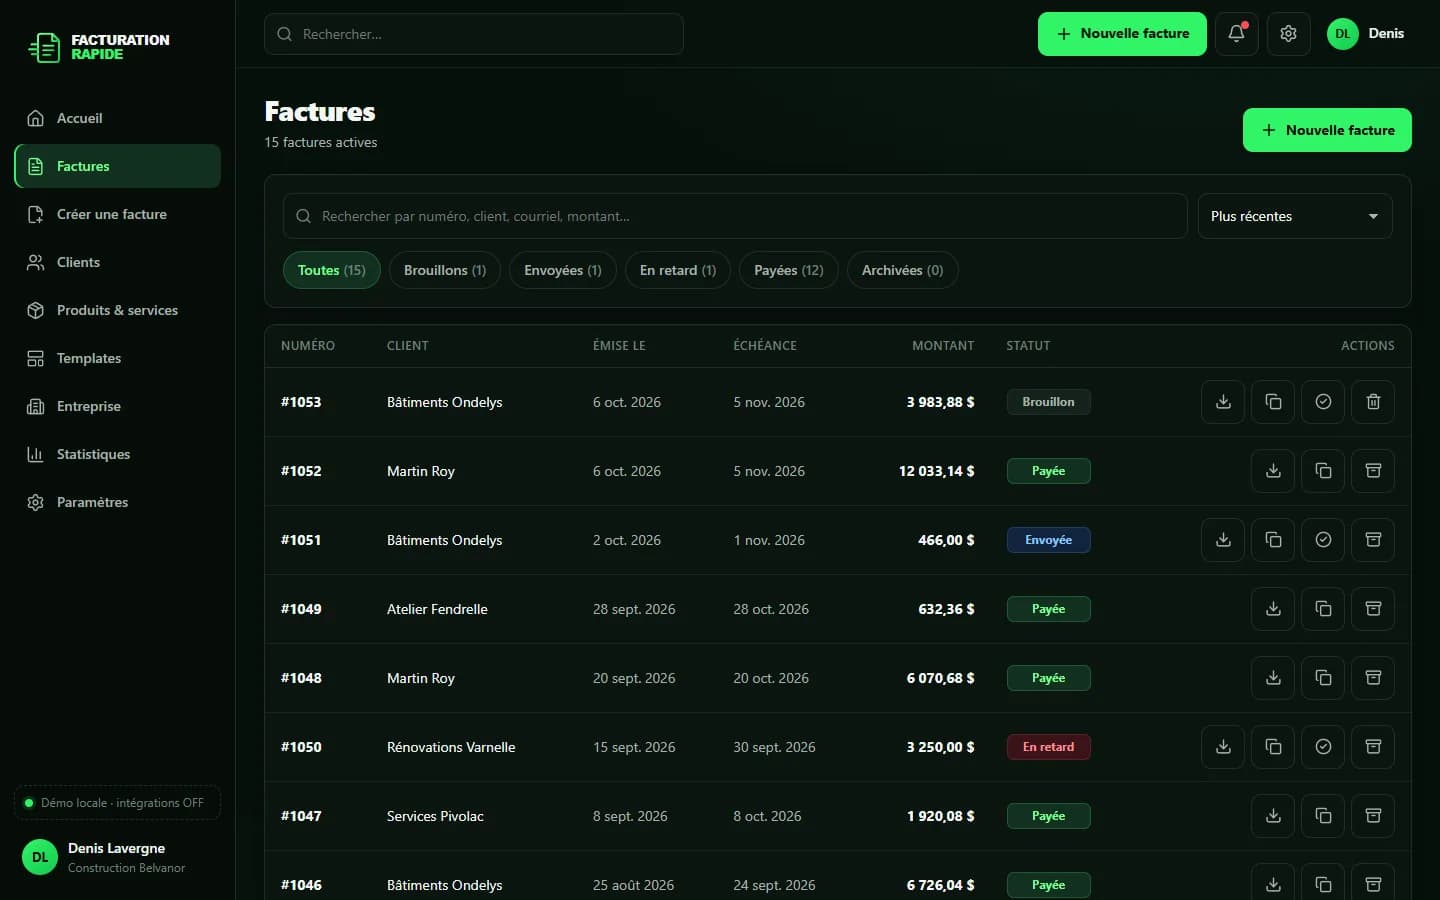The height and width of the screenshot is (900, 1440).
Task: Filter by Payées (12)
Action: pyautogui.click(x=789, y=270)
